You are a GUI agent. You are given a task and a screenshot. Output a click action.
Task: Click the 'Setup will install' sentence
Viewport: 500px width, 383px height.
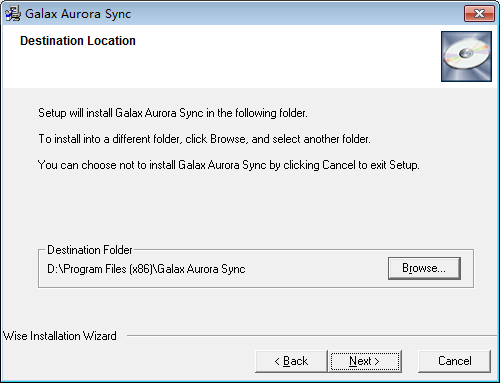(x=173, y=113)
